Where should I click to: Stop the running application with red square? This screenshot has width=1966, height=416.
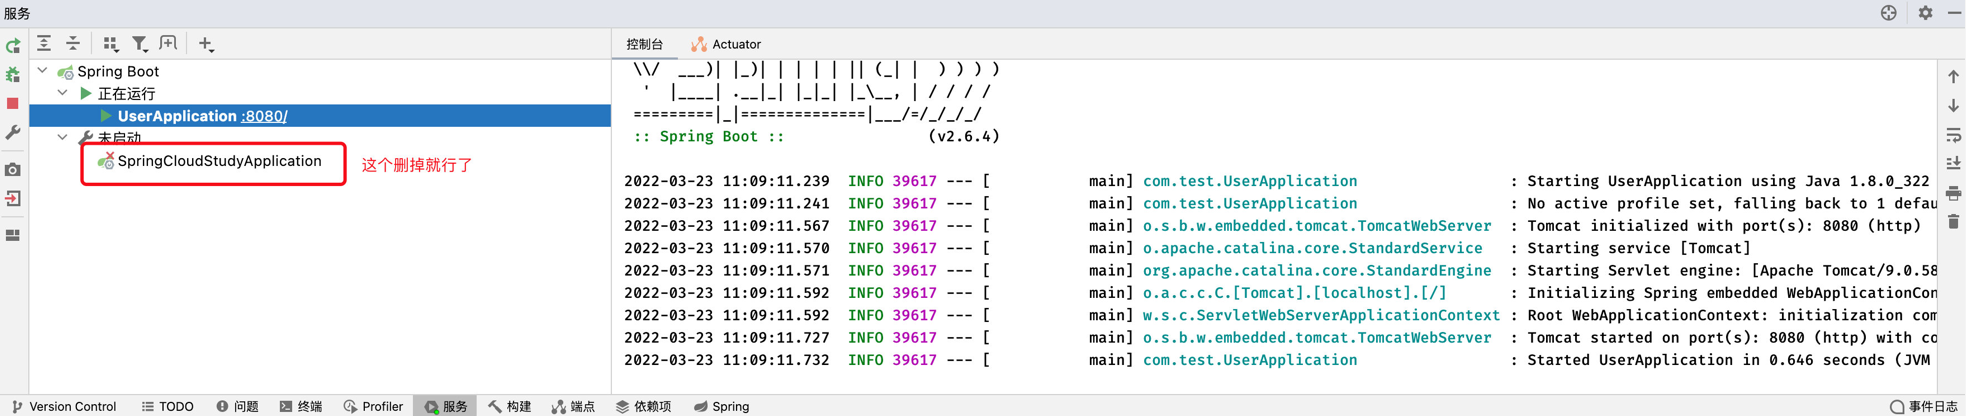[13, 103]
